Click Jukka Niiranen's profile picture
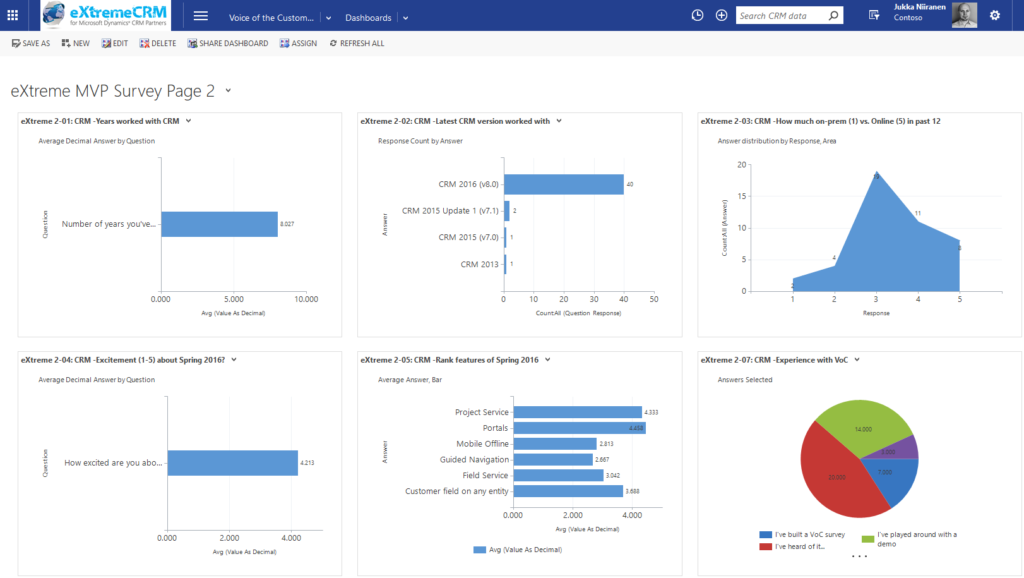 point(964,15)
